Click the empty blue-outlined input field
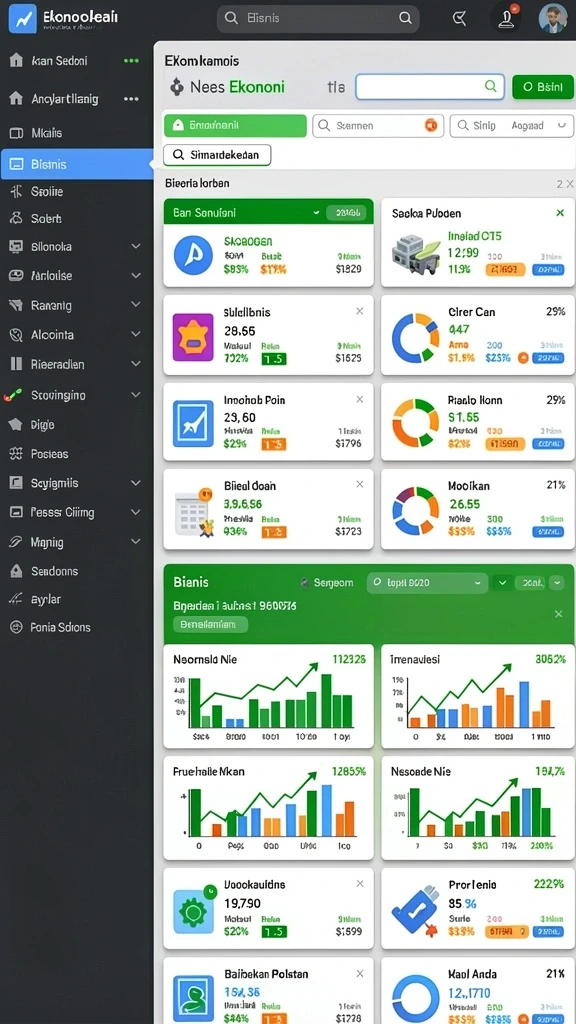The image size is (576, 1024). pyautogui.click(x=430, y=86)
